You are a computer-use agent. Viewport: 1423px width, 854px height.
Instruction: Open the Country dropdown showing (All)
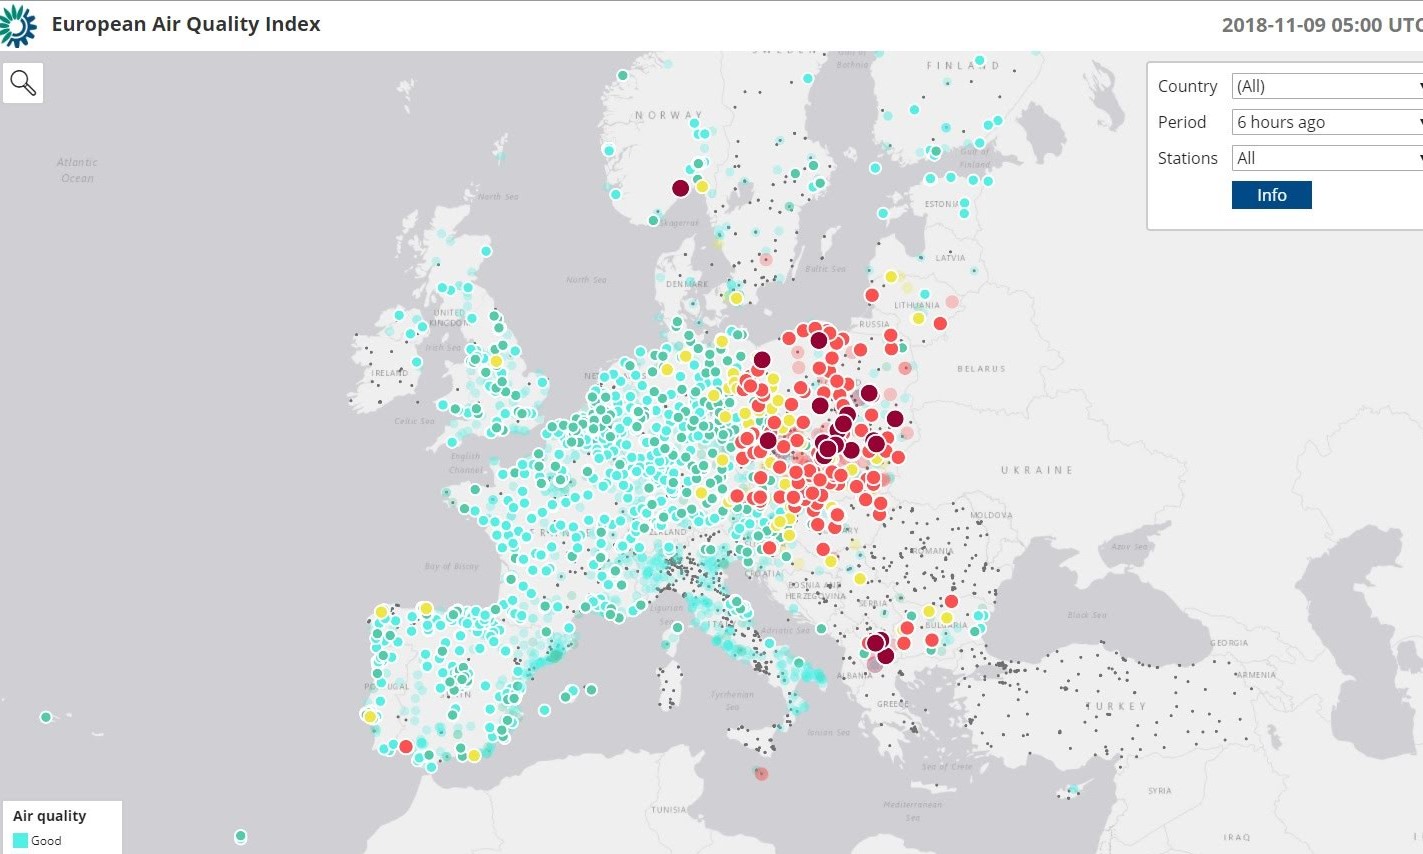1327,86
